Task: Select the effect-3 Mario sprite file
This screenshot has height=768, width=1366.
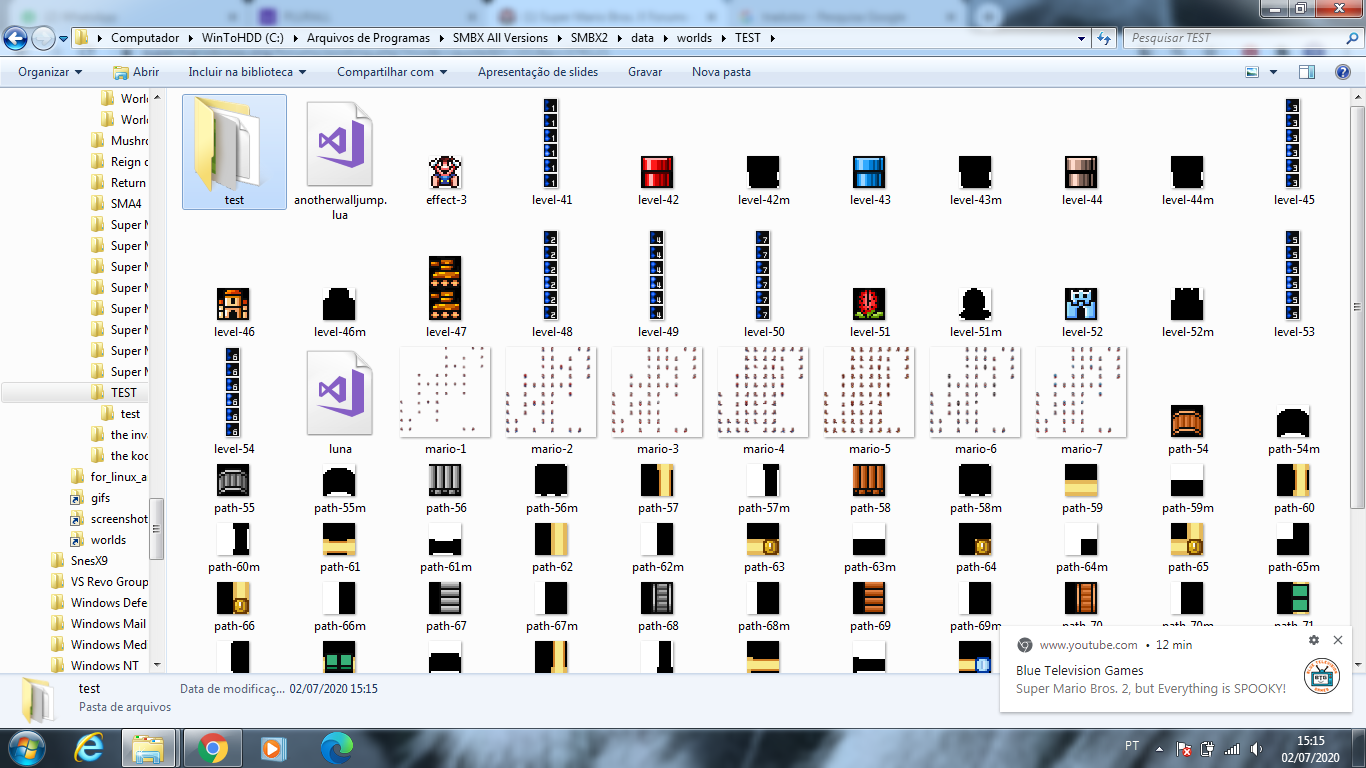Action: click(x=446, y=172)
